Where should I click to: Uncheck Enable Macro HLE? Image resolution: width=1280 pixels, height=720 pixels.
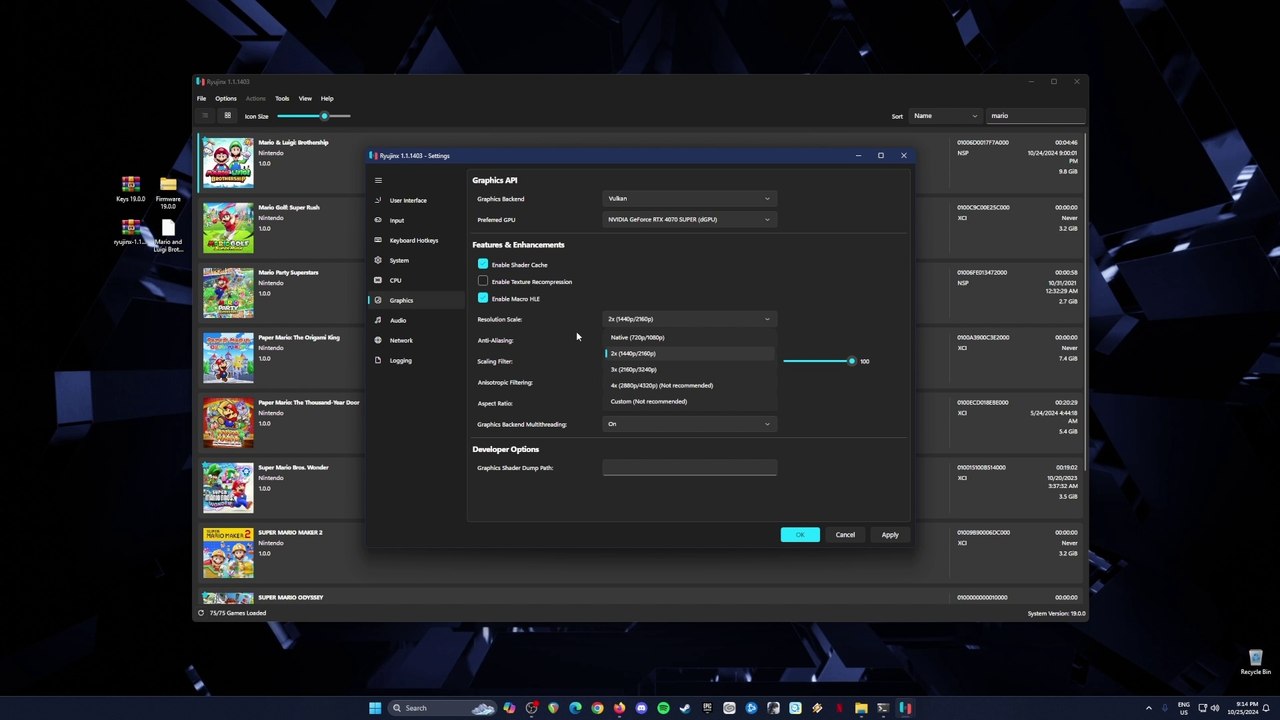[x=483, y=298]
